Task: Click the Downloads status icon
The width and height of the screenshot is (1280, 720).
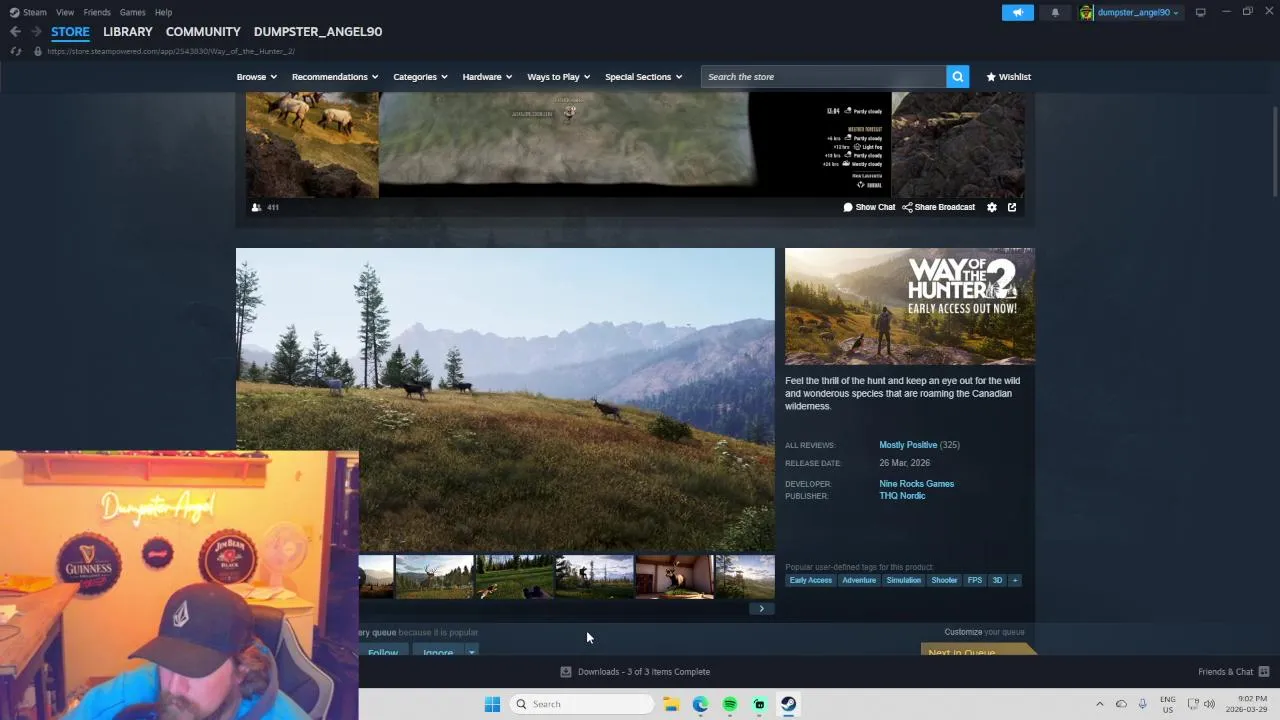Action: [565, 672]
